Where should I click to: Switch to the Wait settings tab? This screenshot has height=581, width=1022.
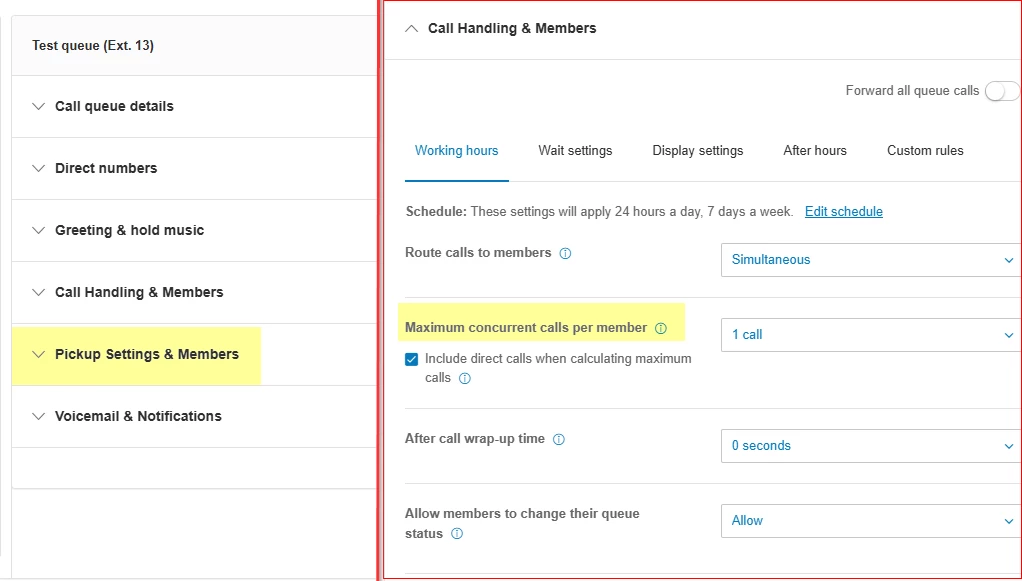[575, 151]
